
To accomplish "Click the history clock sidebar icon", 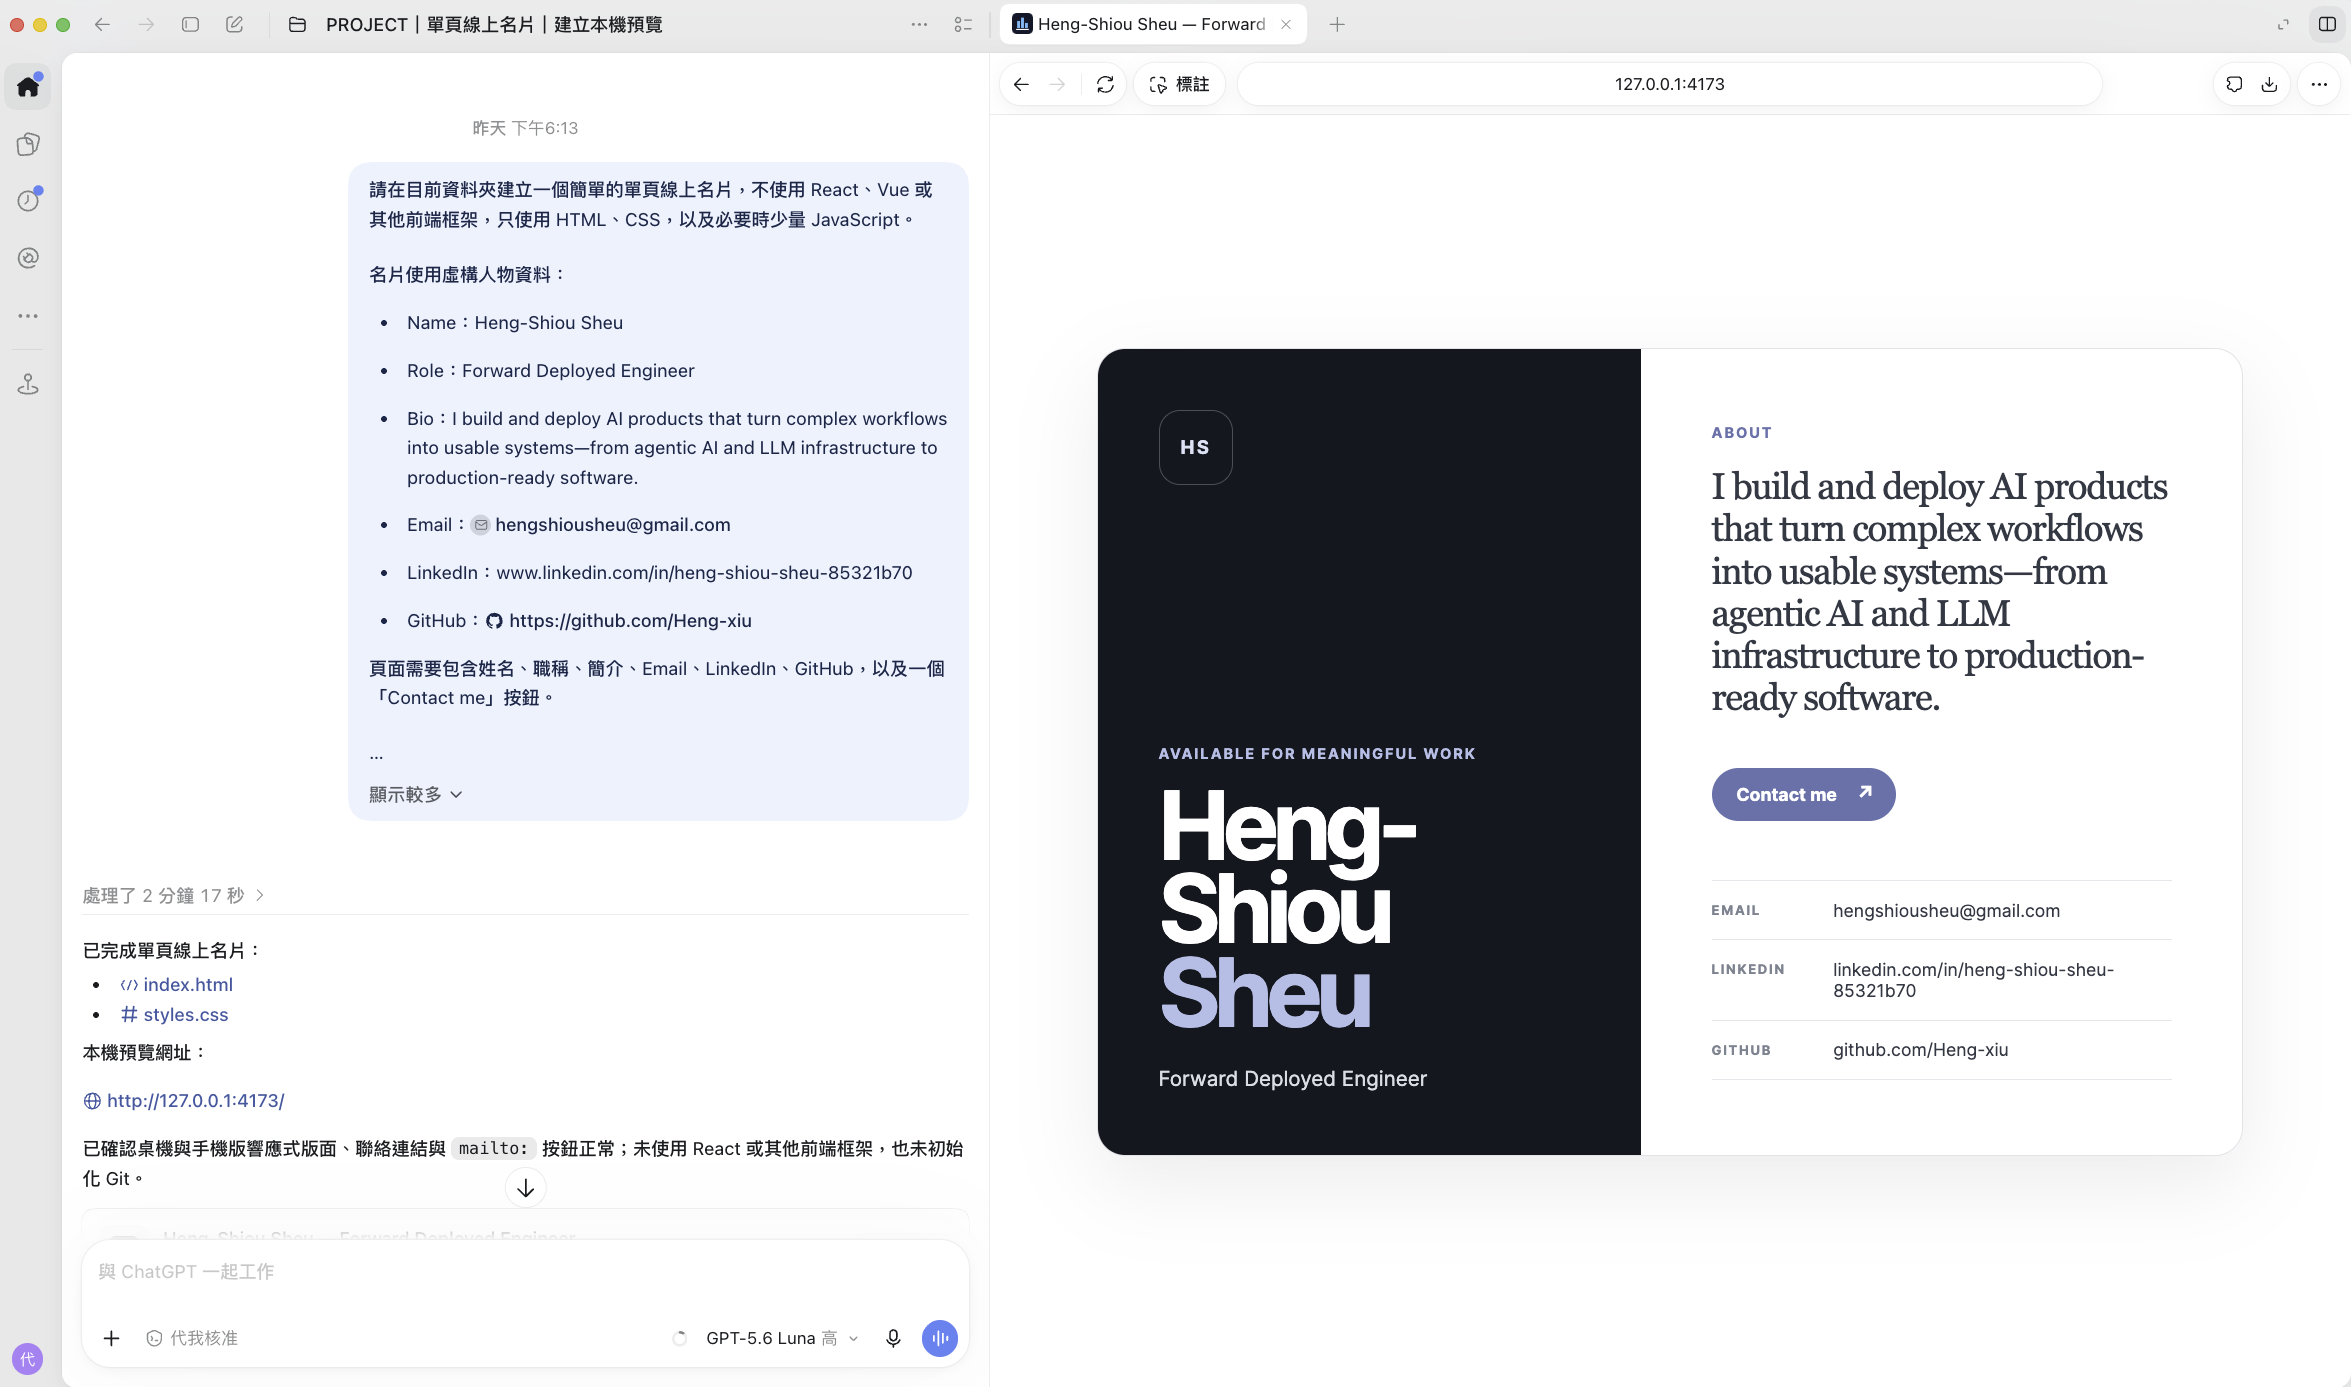I will (28, 201).
